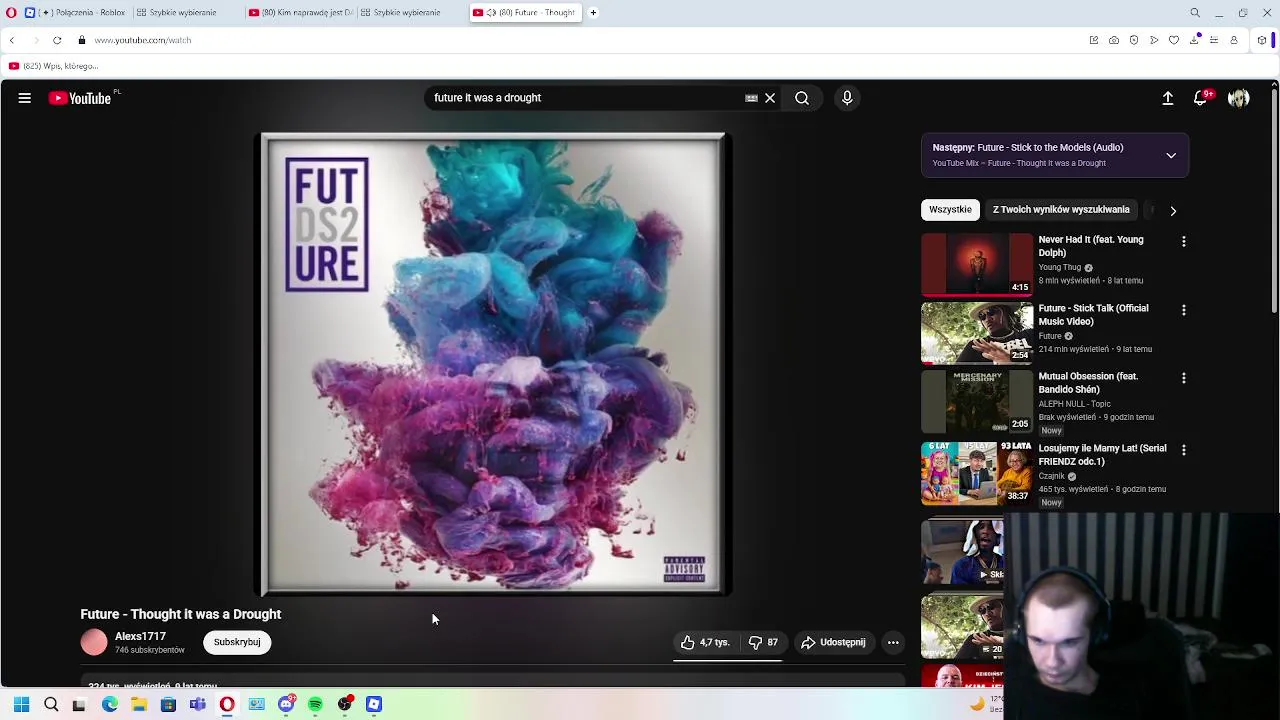
Task: Select the Z Twoich wyników wyszukiwania chip
Action: 1061,210
